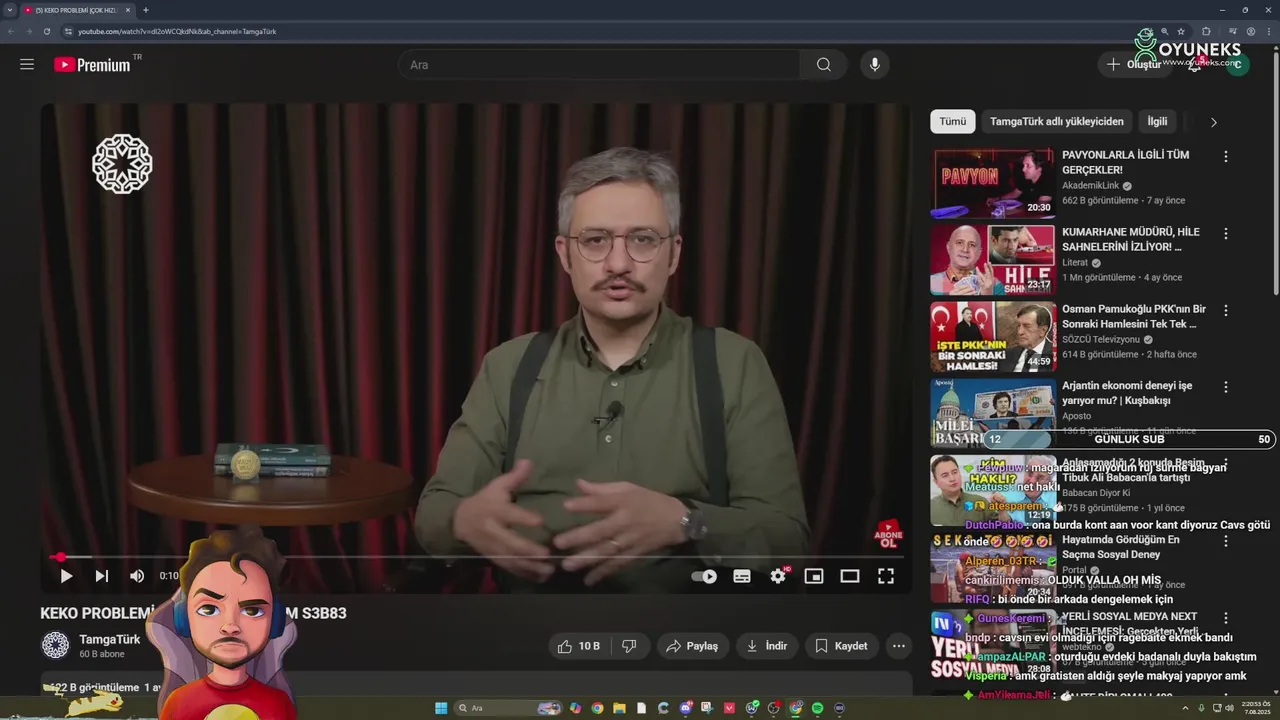Viewport: 1280px width, 720px height.
Task: Select the Tümü filter chip
Action: tap(953, 121)
